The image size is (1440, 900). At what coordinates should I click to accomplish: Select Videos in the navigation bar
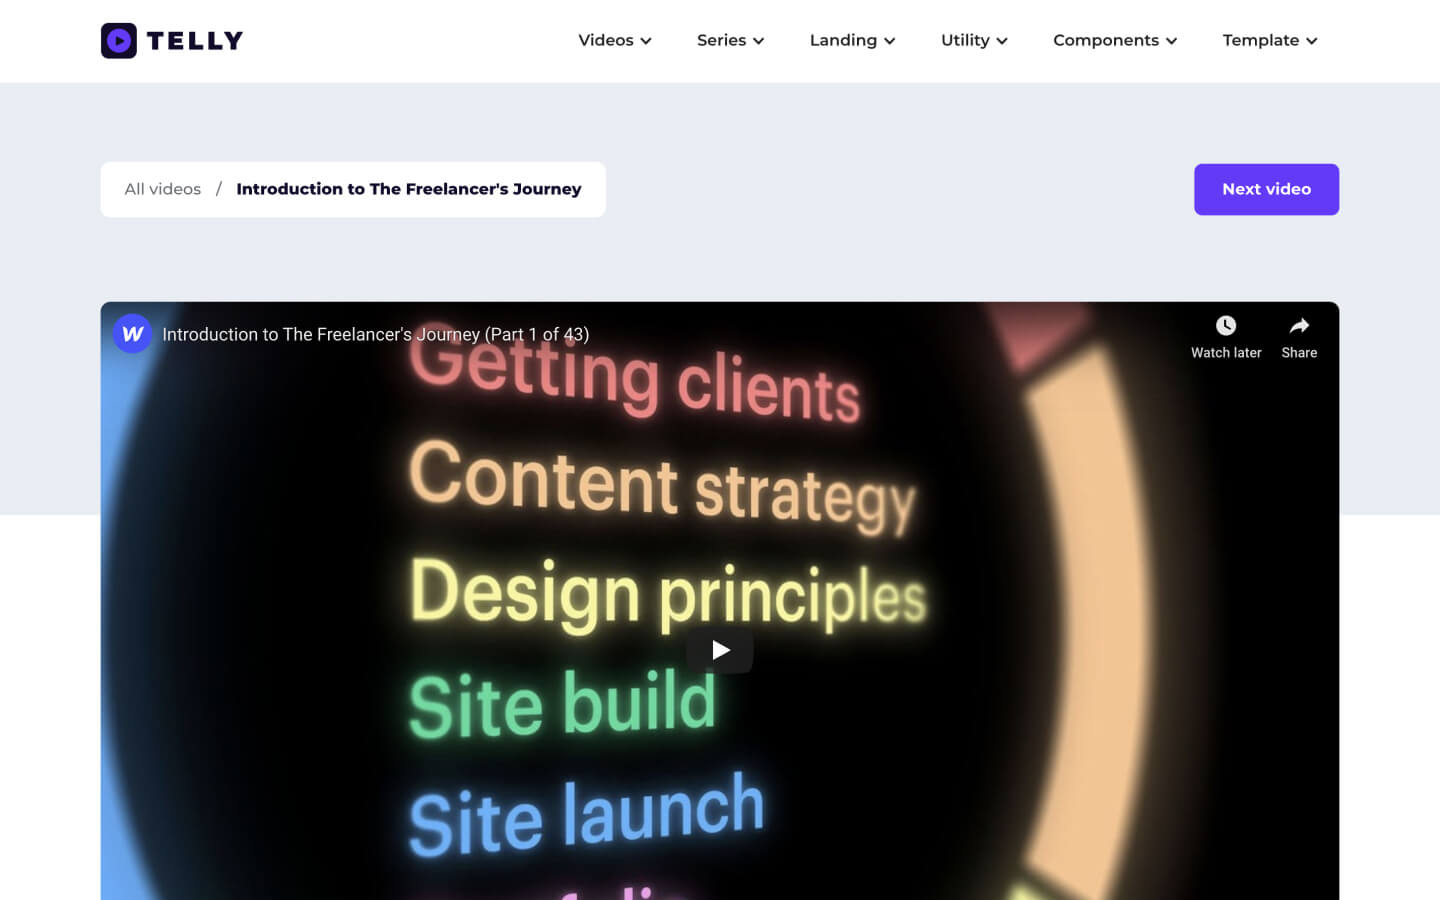coord(606,40)
